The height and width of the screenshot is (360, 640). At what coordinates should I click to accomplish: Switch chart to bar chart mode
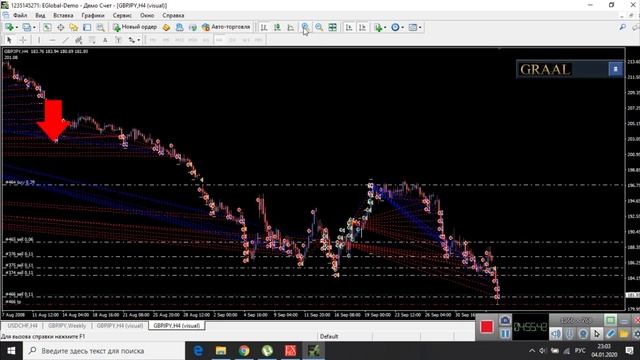coord(264,27)
